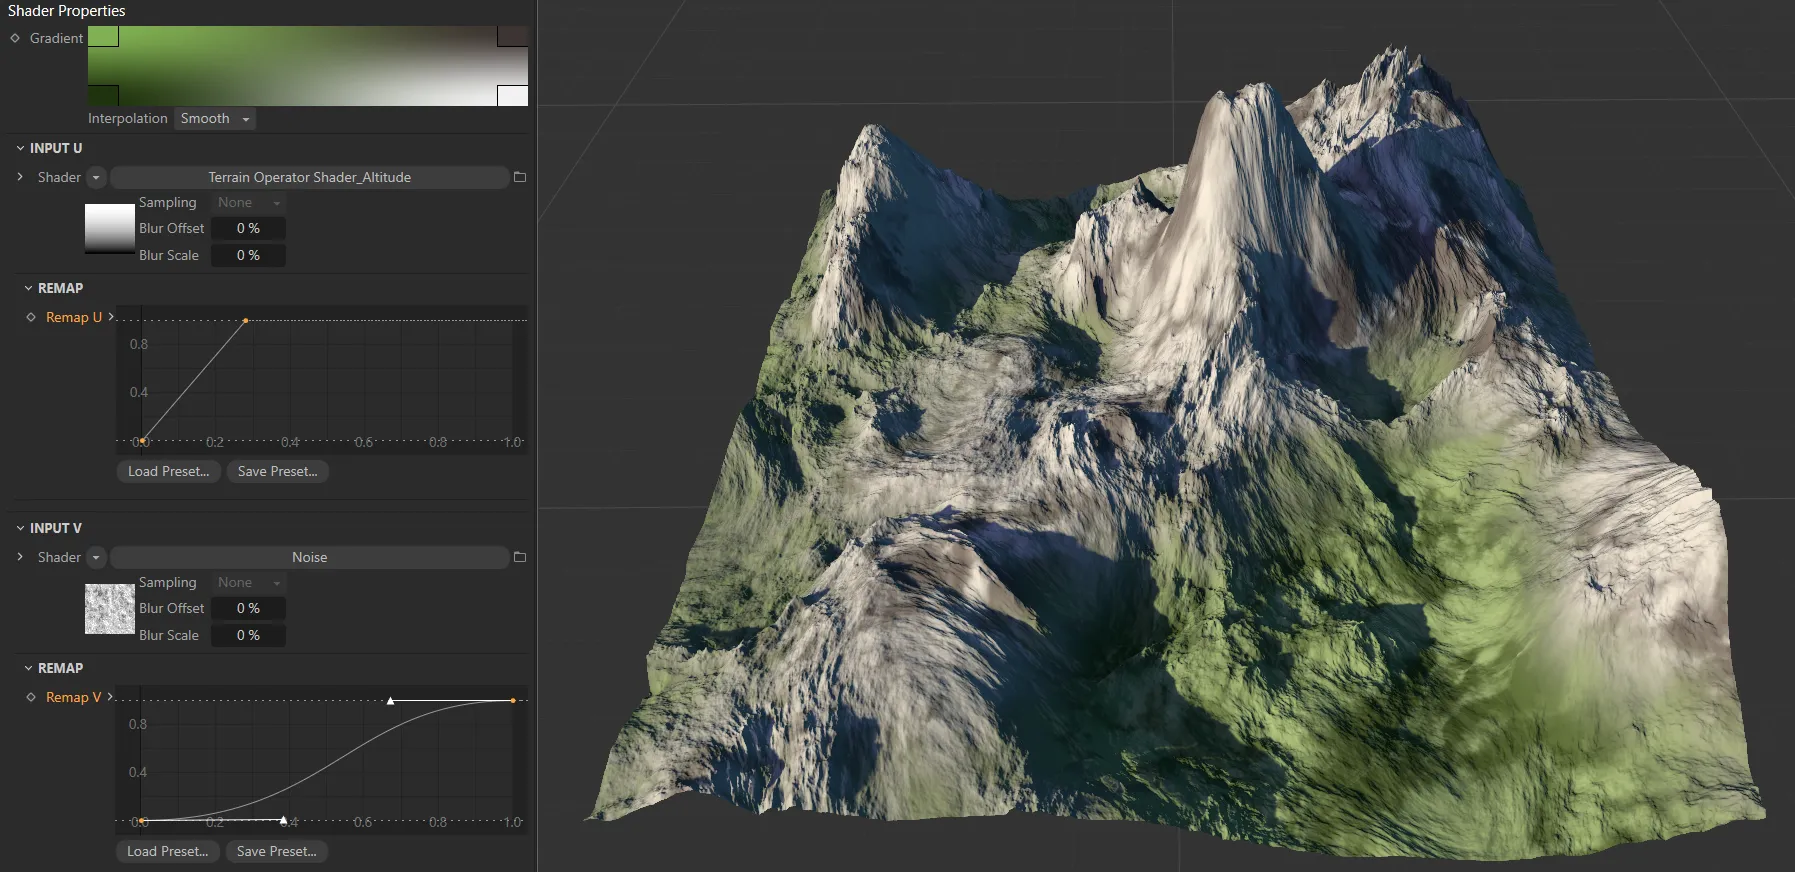1795x872 pixels.
Task: Click the Terrain Operator Shader_Altitude button
Action: (x=309, y=177)
